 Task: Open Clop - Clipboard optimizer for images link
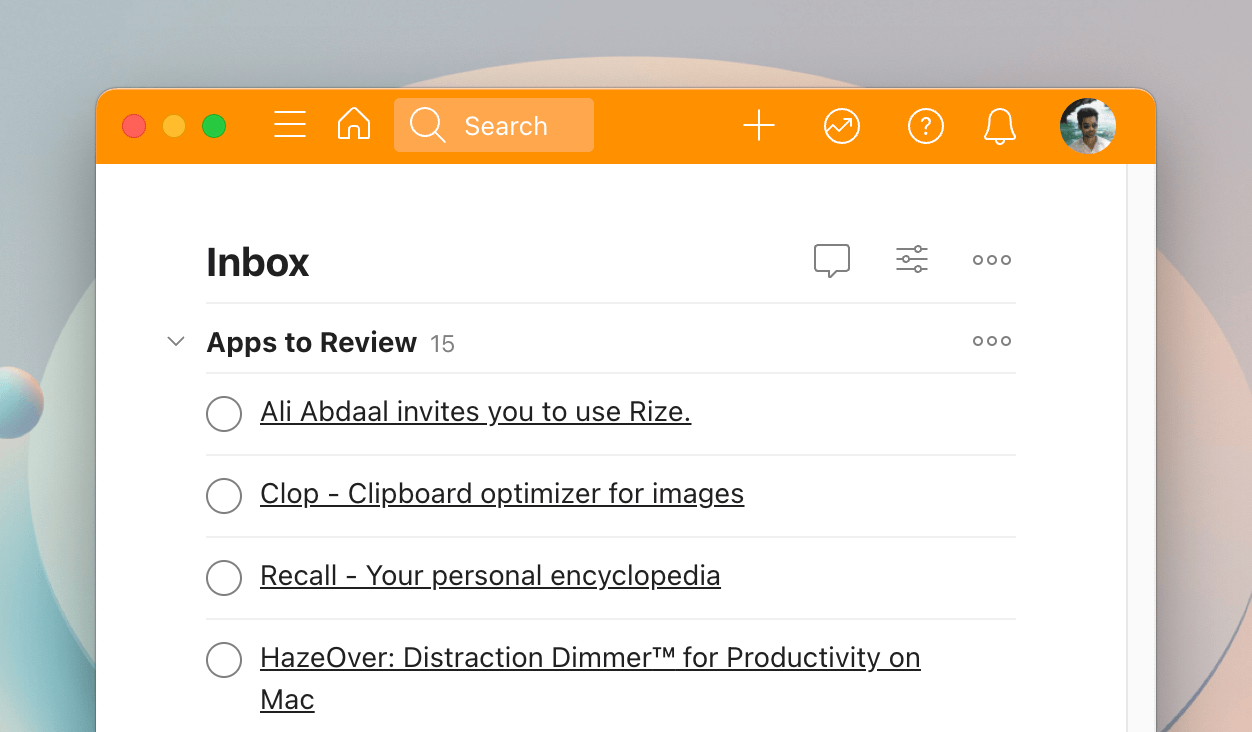click(502, 494)
